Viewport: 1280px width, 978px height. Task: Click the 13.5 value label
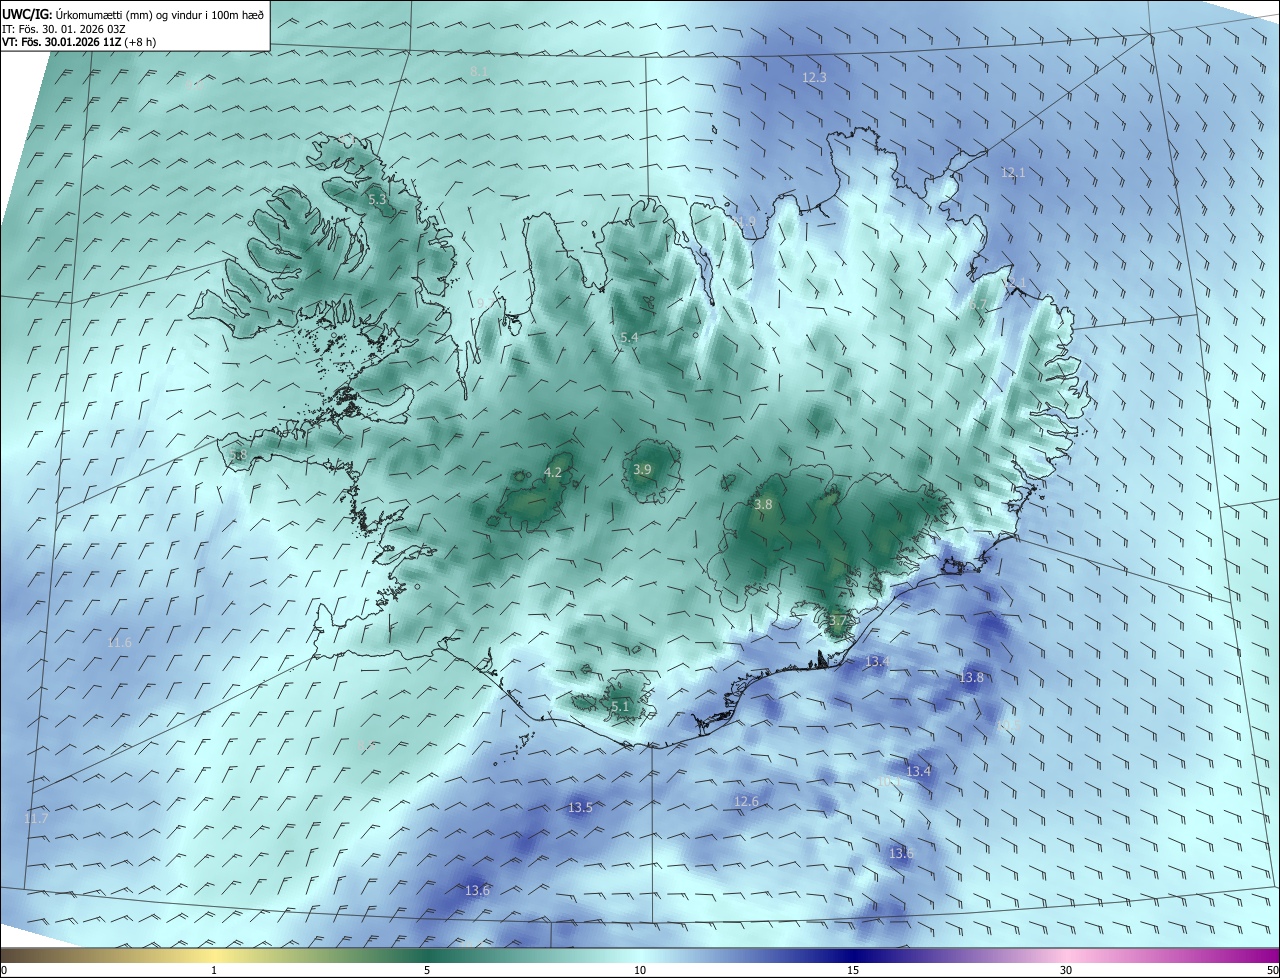pyautogui.click(x=580, y=807)
